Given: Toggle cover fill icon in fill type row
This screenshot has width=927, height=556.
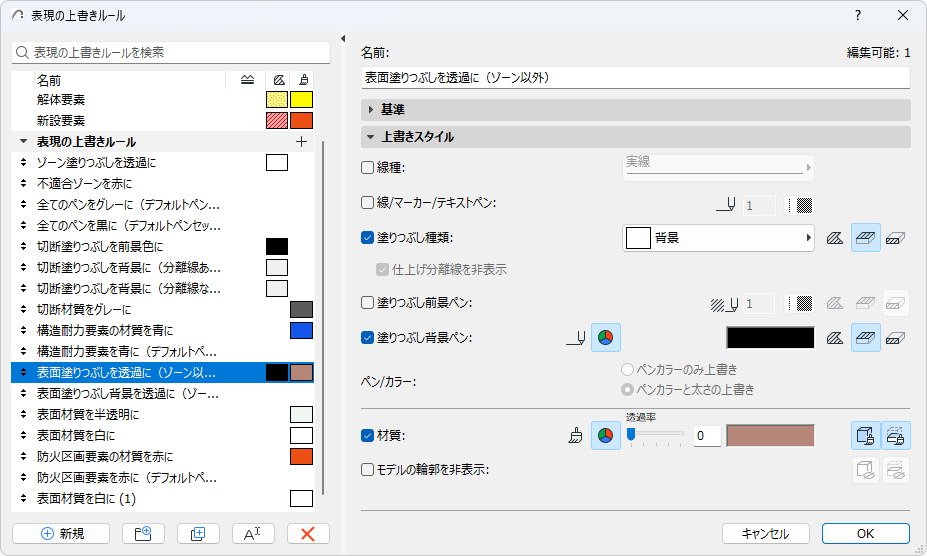Looking at the screenshot, I should pyautogui.click(x=866, y=238).
